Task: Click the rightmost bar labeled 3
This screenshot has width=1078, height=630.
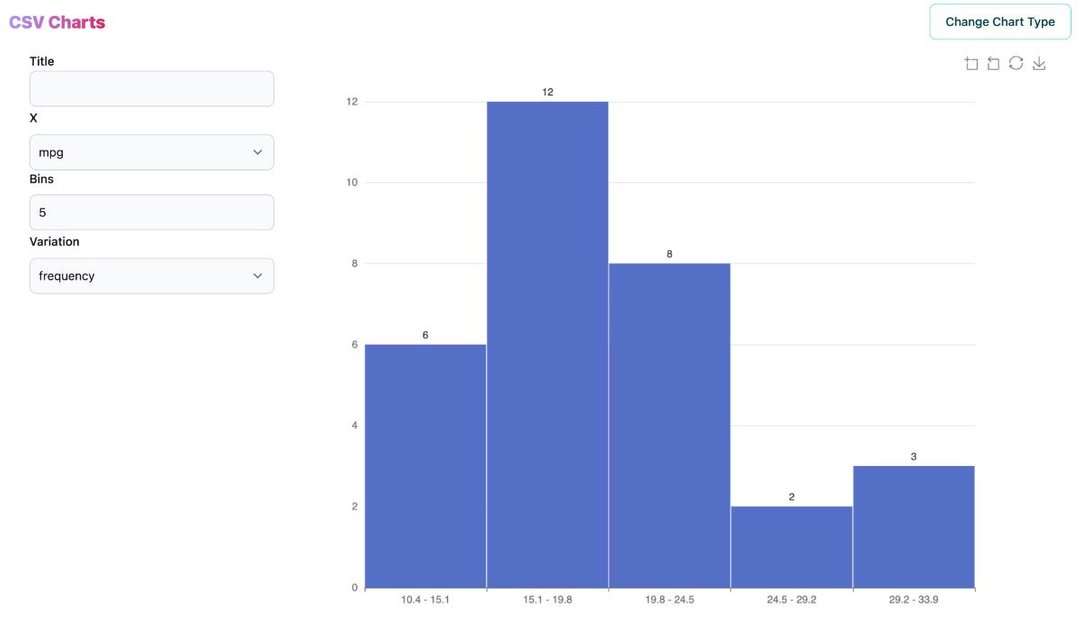Action: pyautogui.click(x=913, y=525)
